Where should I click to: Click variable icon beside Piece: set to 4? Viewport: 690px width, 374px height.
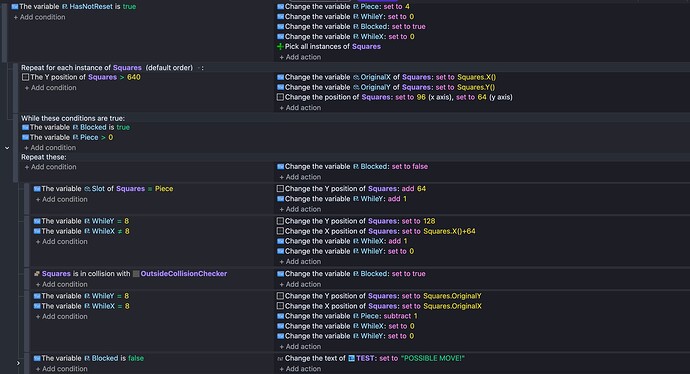(280, 7)
